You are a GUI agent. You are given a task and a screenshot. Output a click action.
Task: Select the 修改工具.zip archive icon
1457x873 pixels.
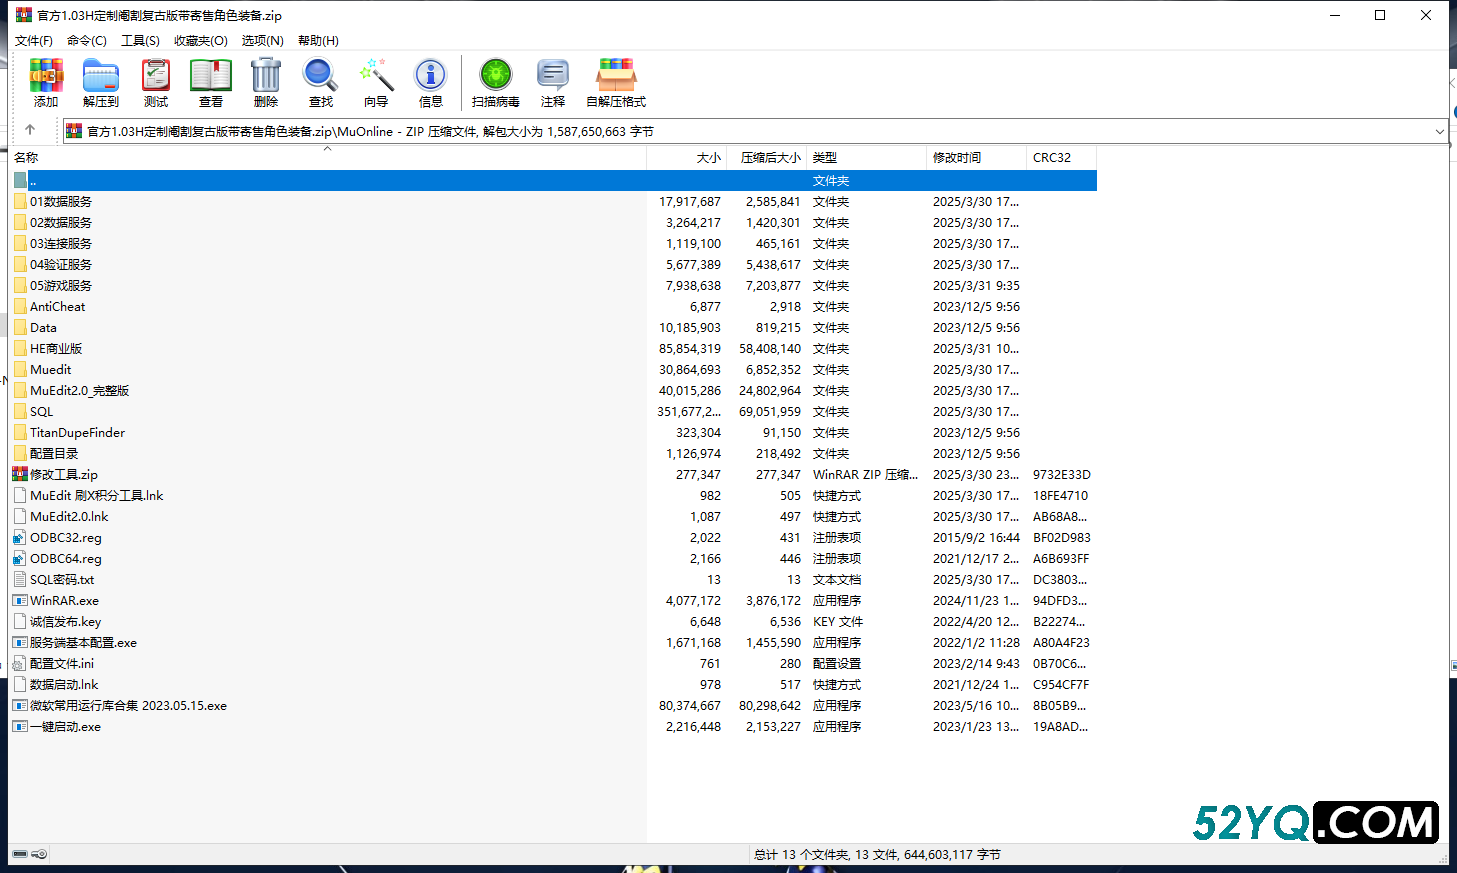point(20,474)
